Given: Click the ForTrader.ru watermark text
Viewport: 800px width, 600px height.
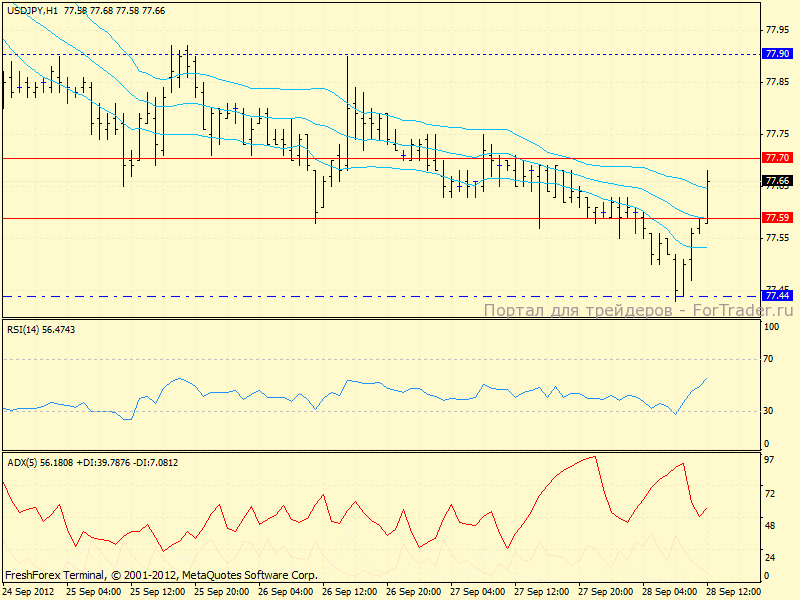Looking at the screenshot, I should (x=638, y=310).
